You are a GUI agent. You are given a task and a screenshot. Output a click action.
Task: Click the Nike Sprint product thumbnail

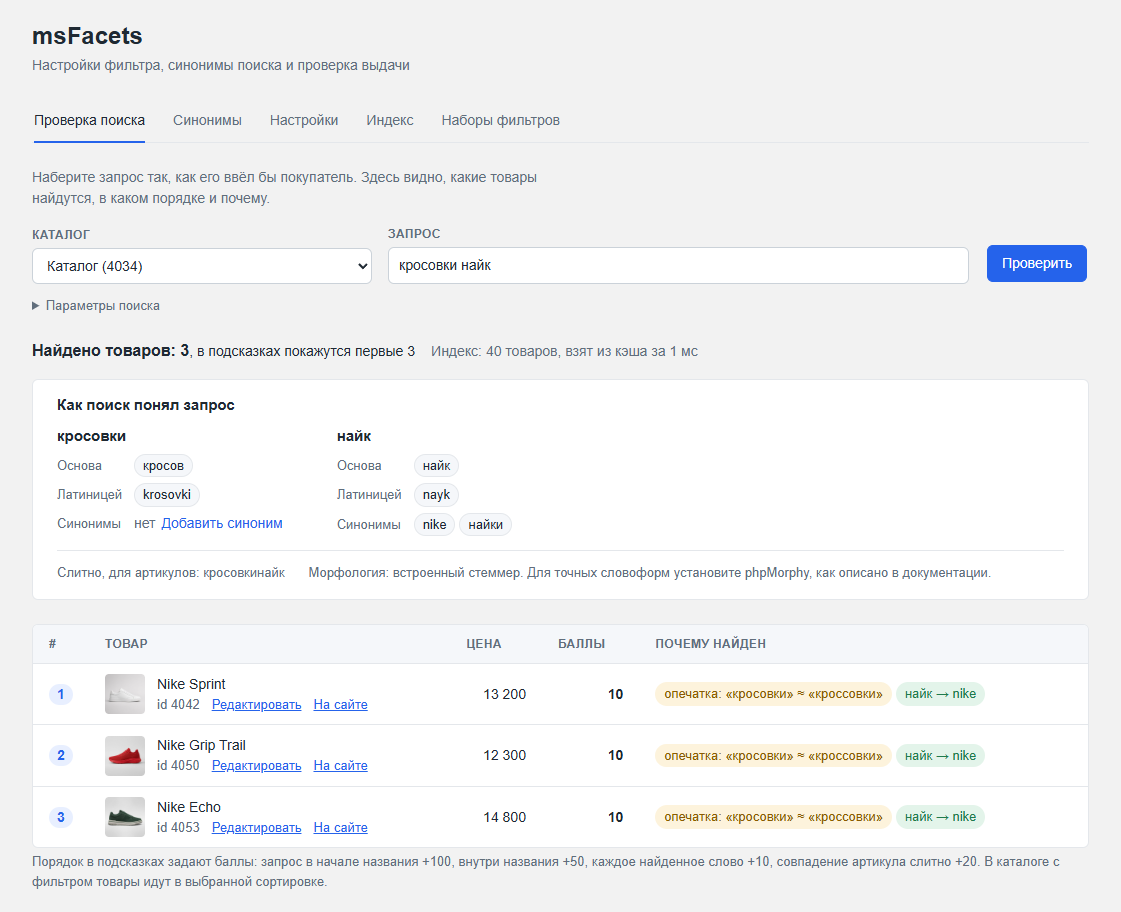(125, 694)
